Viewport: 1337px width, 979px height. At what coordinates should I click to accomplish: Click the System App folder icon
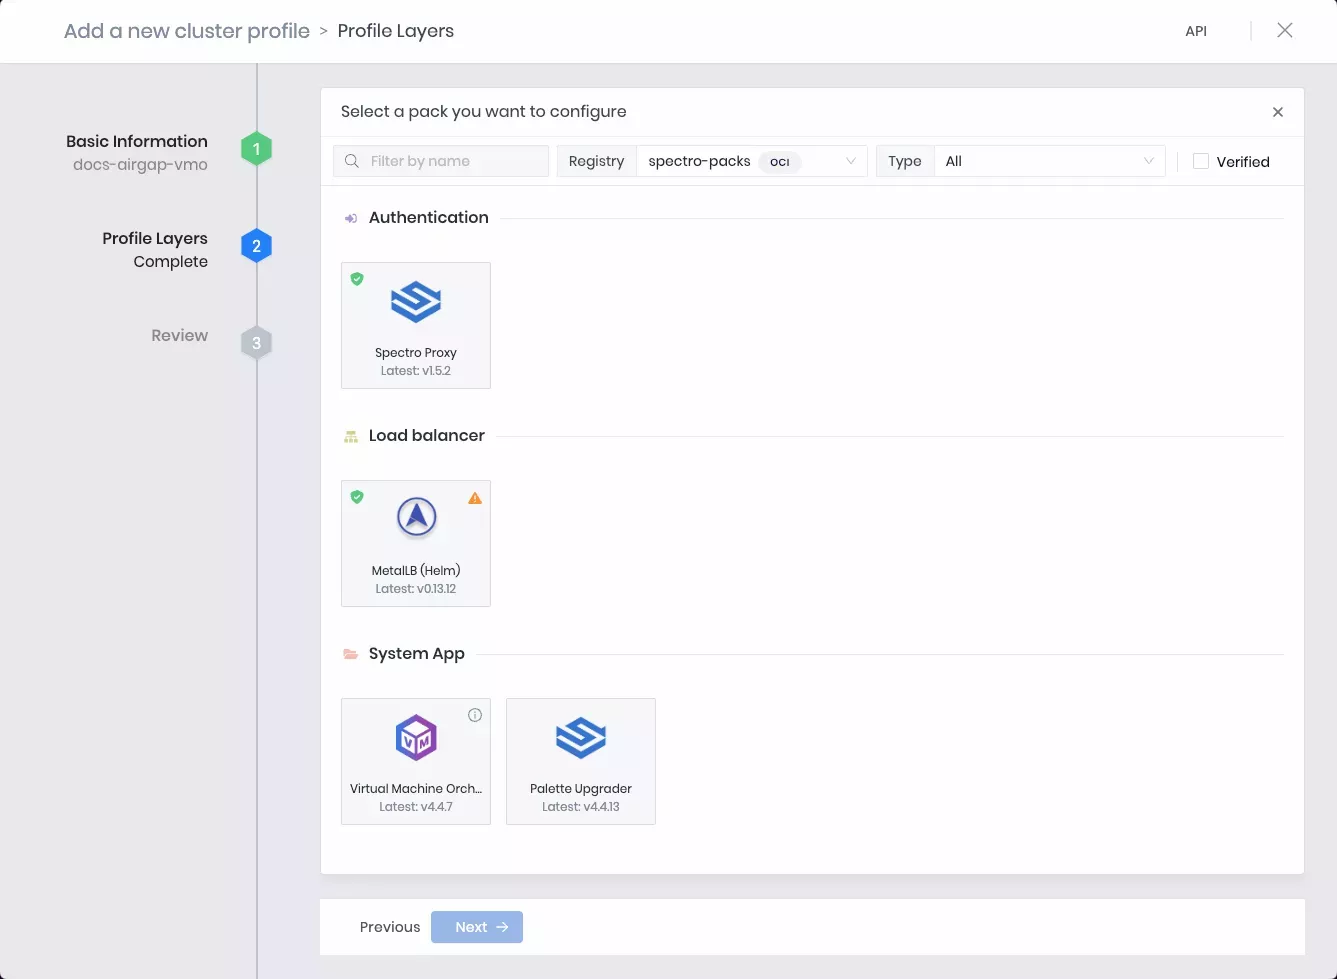click(350, 653)
